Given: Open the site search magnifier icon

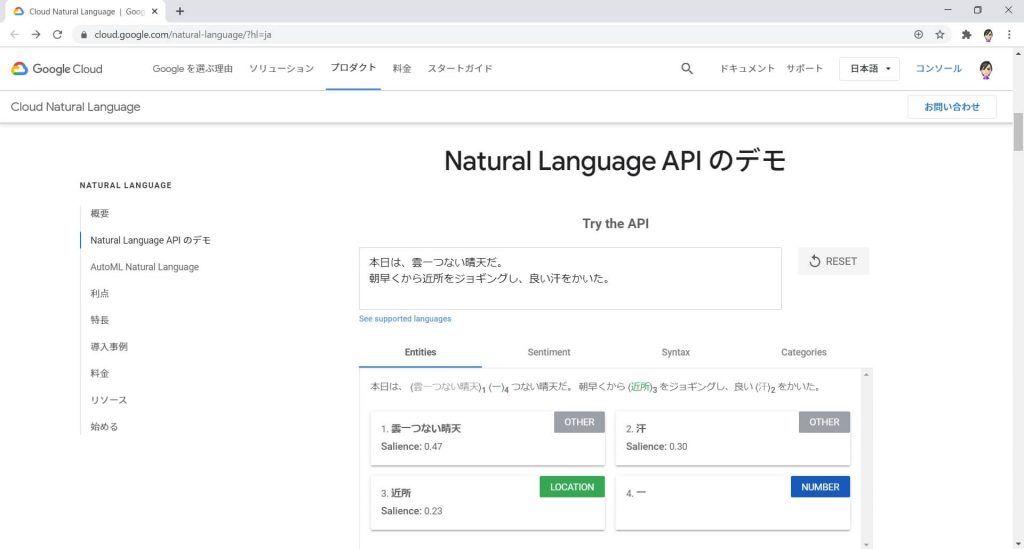Looking at the screenshot, I should [x=687, y=69].
